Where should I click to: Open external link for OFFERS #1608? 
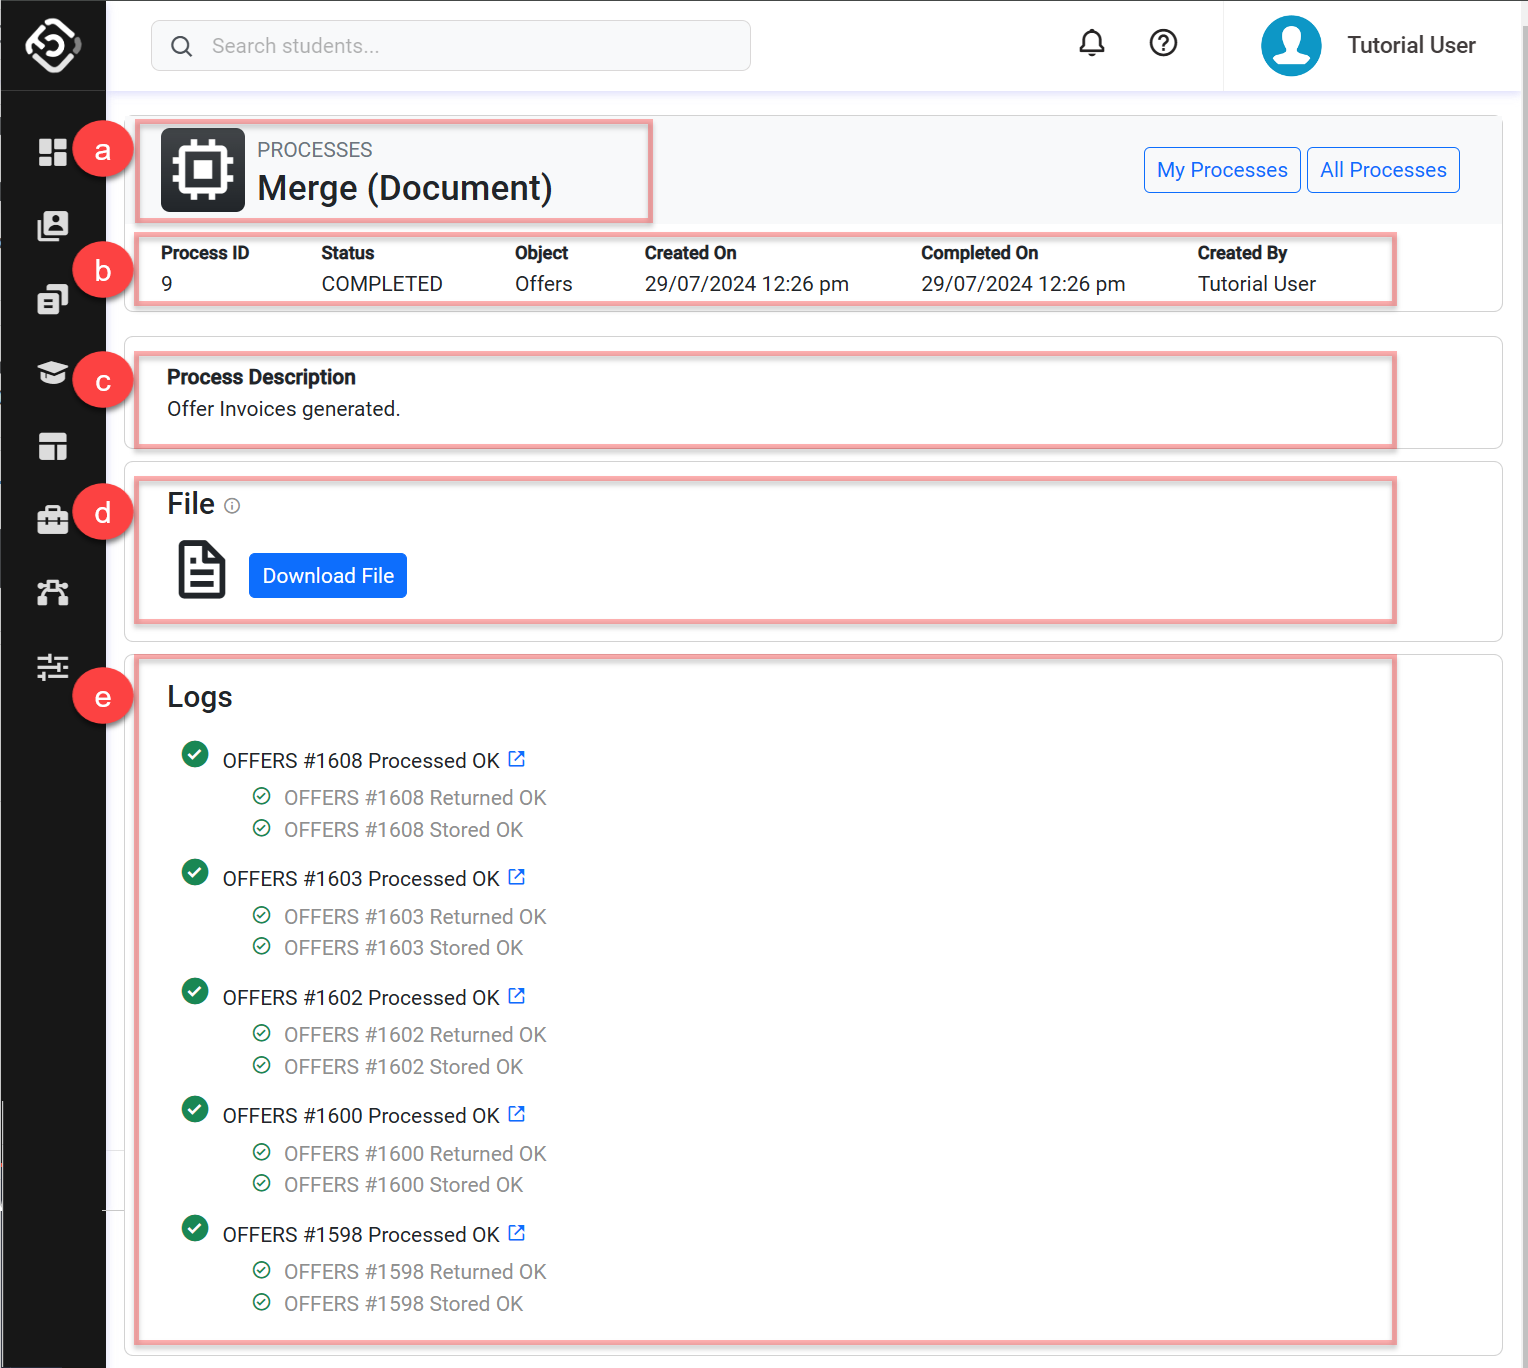pos(517,759)
